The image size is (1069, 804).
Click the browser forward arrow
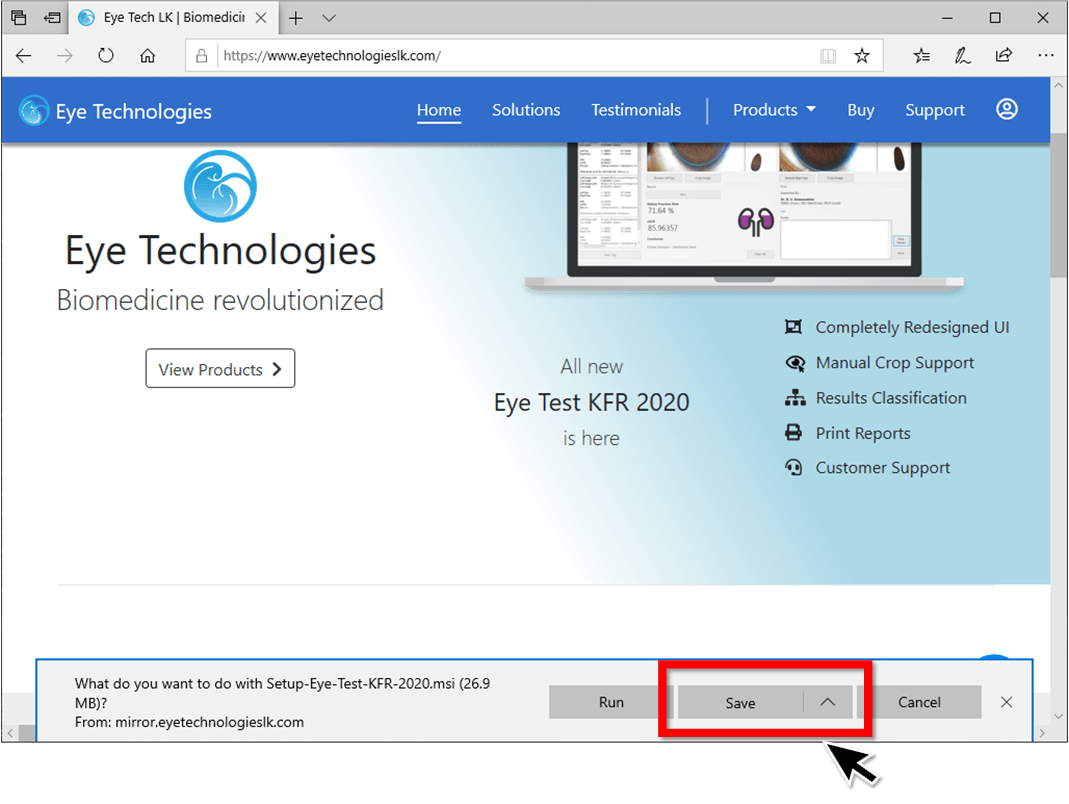pyautogui.click(x=65, y=56)
